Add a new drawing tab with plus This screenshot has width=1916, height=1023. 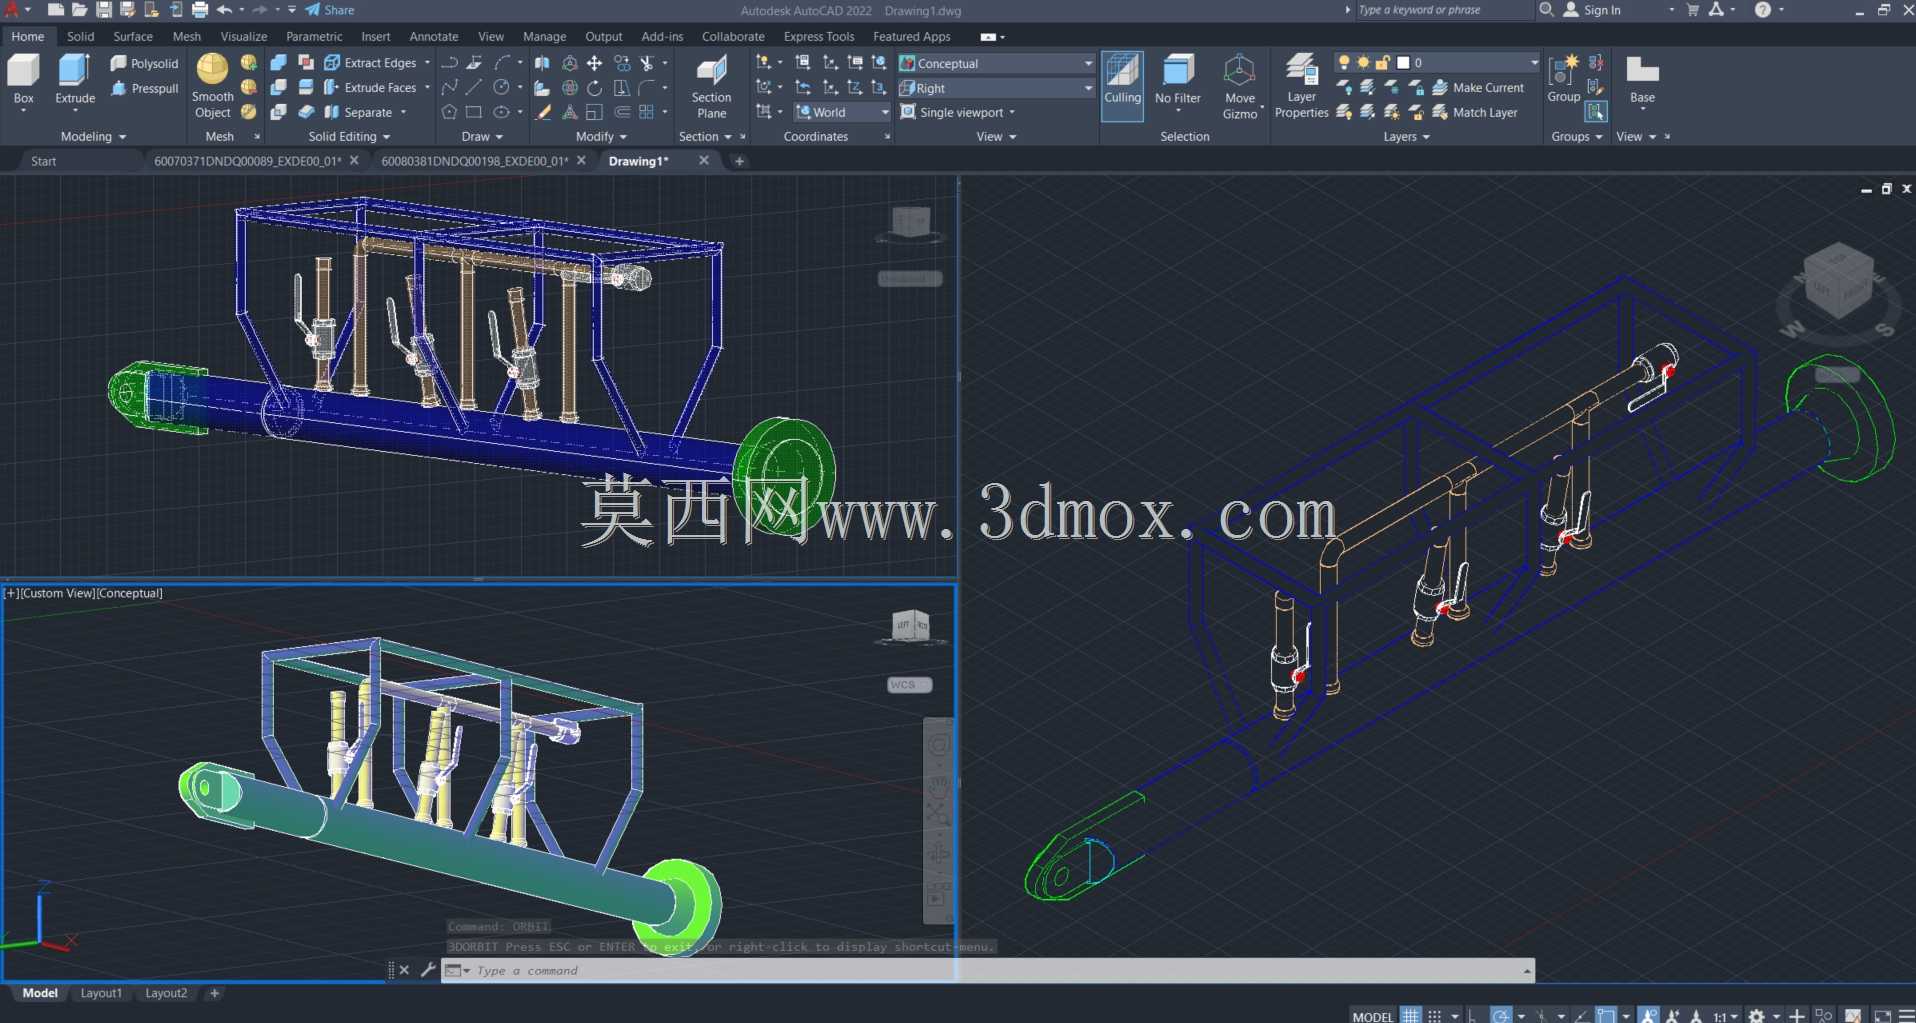(739, 160)
